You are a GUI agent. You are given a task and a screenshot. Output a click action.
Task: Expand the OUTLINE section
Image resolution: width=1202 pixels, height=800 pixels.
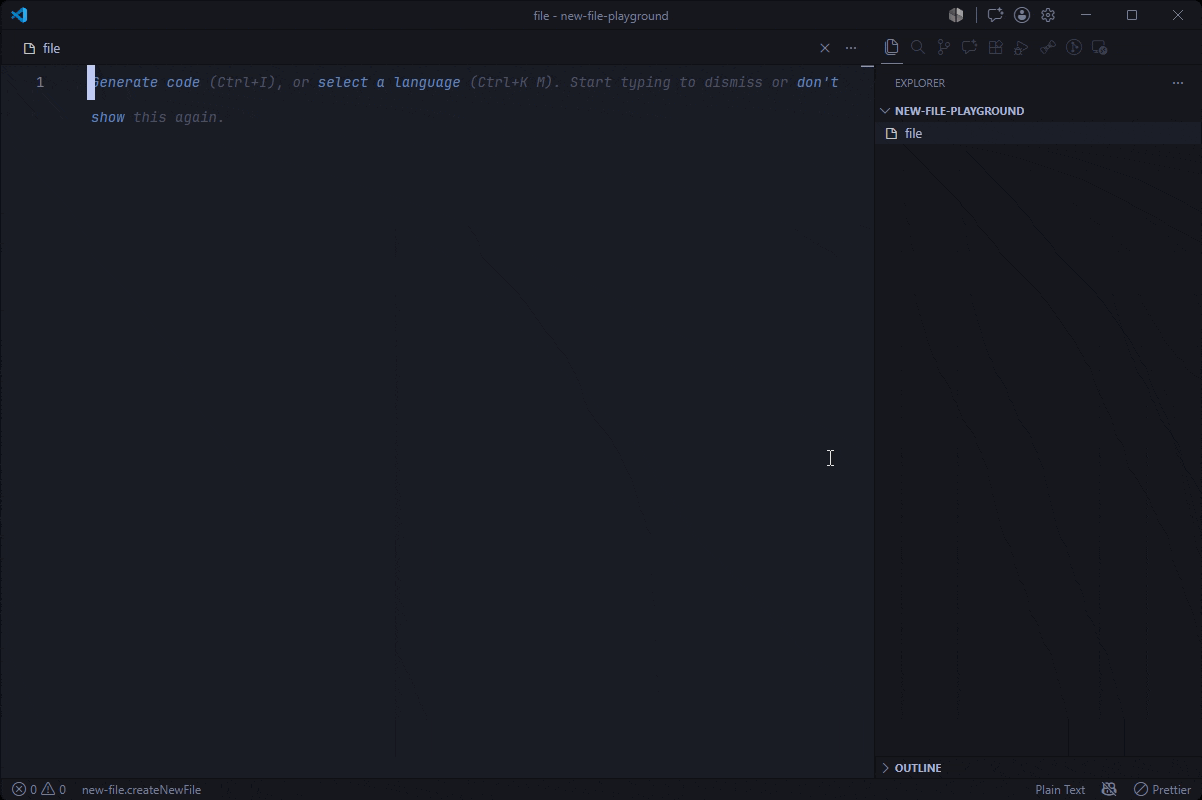[x=918, y=768]
